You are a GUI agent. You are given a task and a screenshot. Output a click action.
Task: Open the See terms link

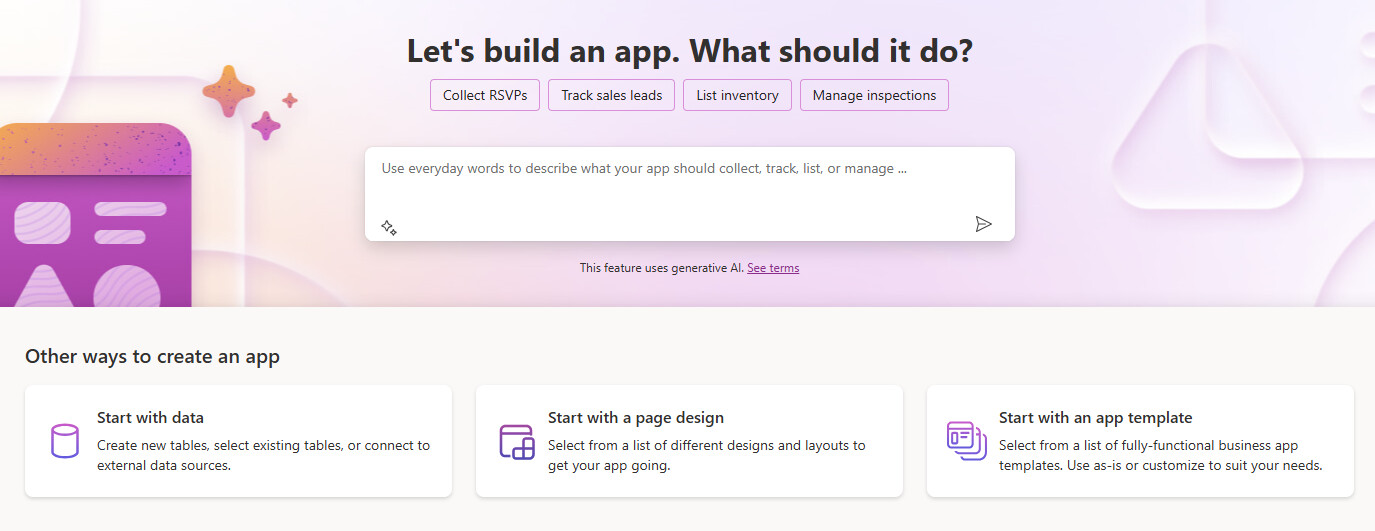coord(773,268)
